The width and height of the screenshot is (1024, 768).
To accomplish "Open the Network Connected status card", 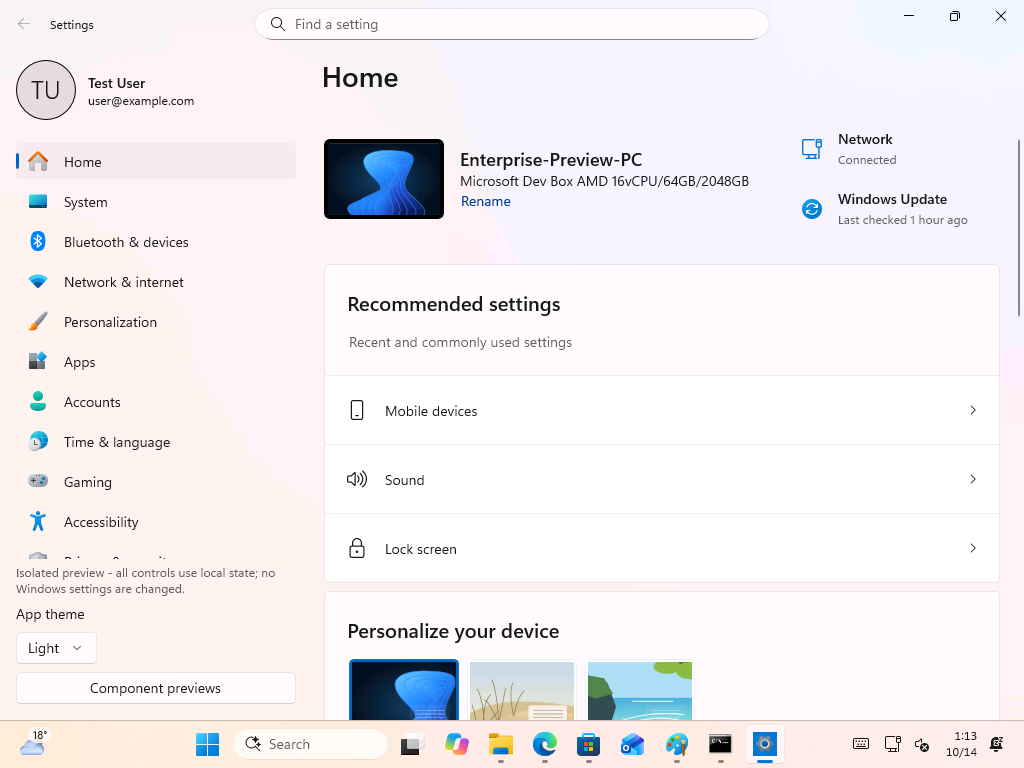I will tap(851, 149).
